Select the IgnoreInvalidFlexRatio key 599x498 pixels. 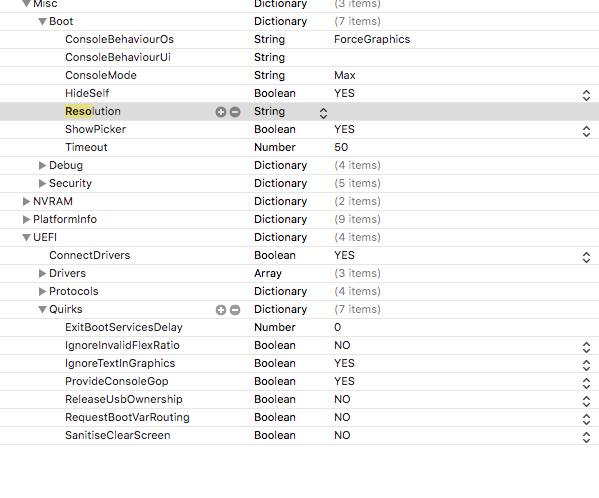coord(122,345)
